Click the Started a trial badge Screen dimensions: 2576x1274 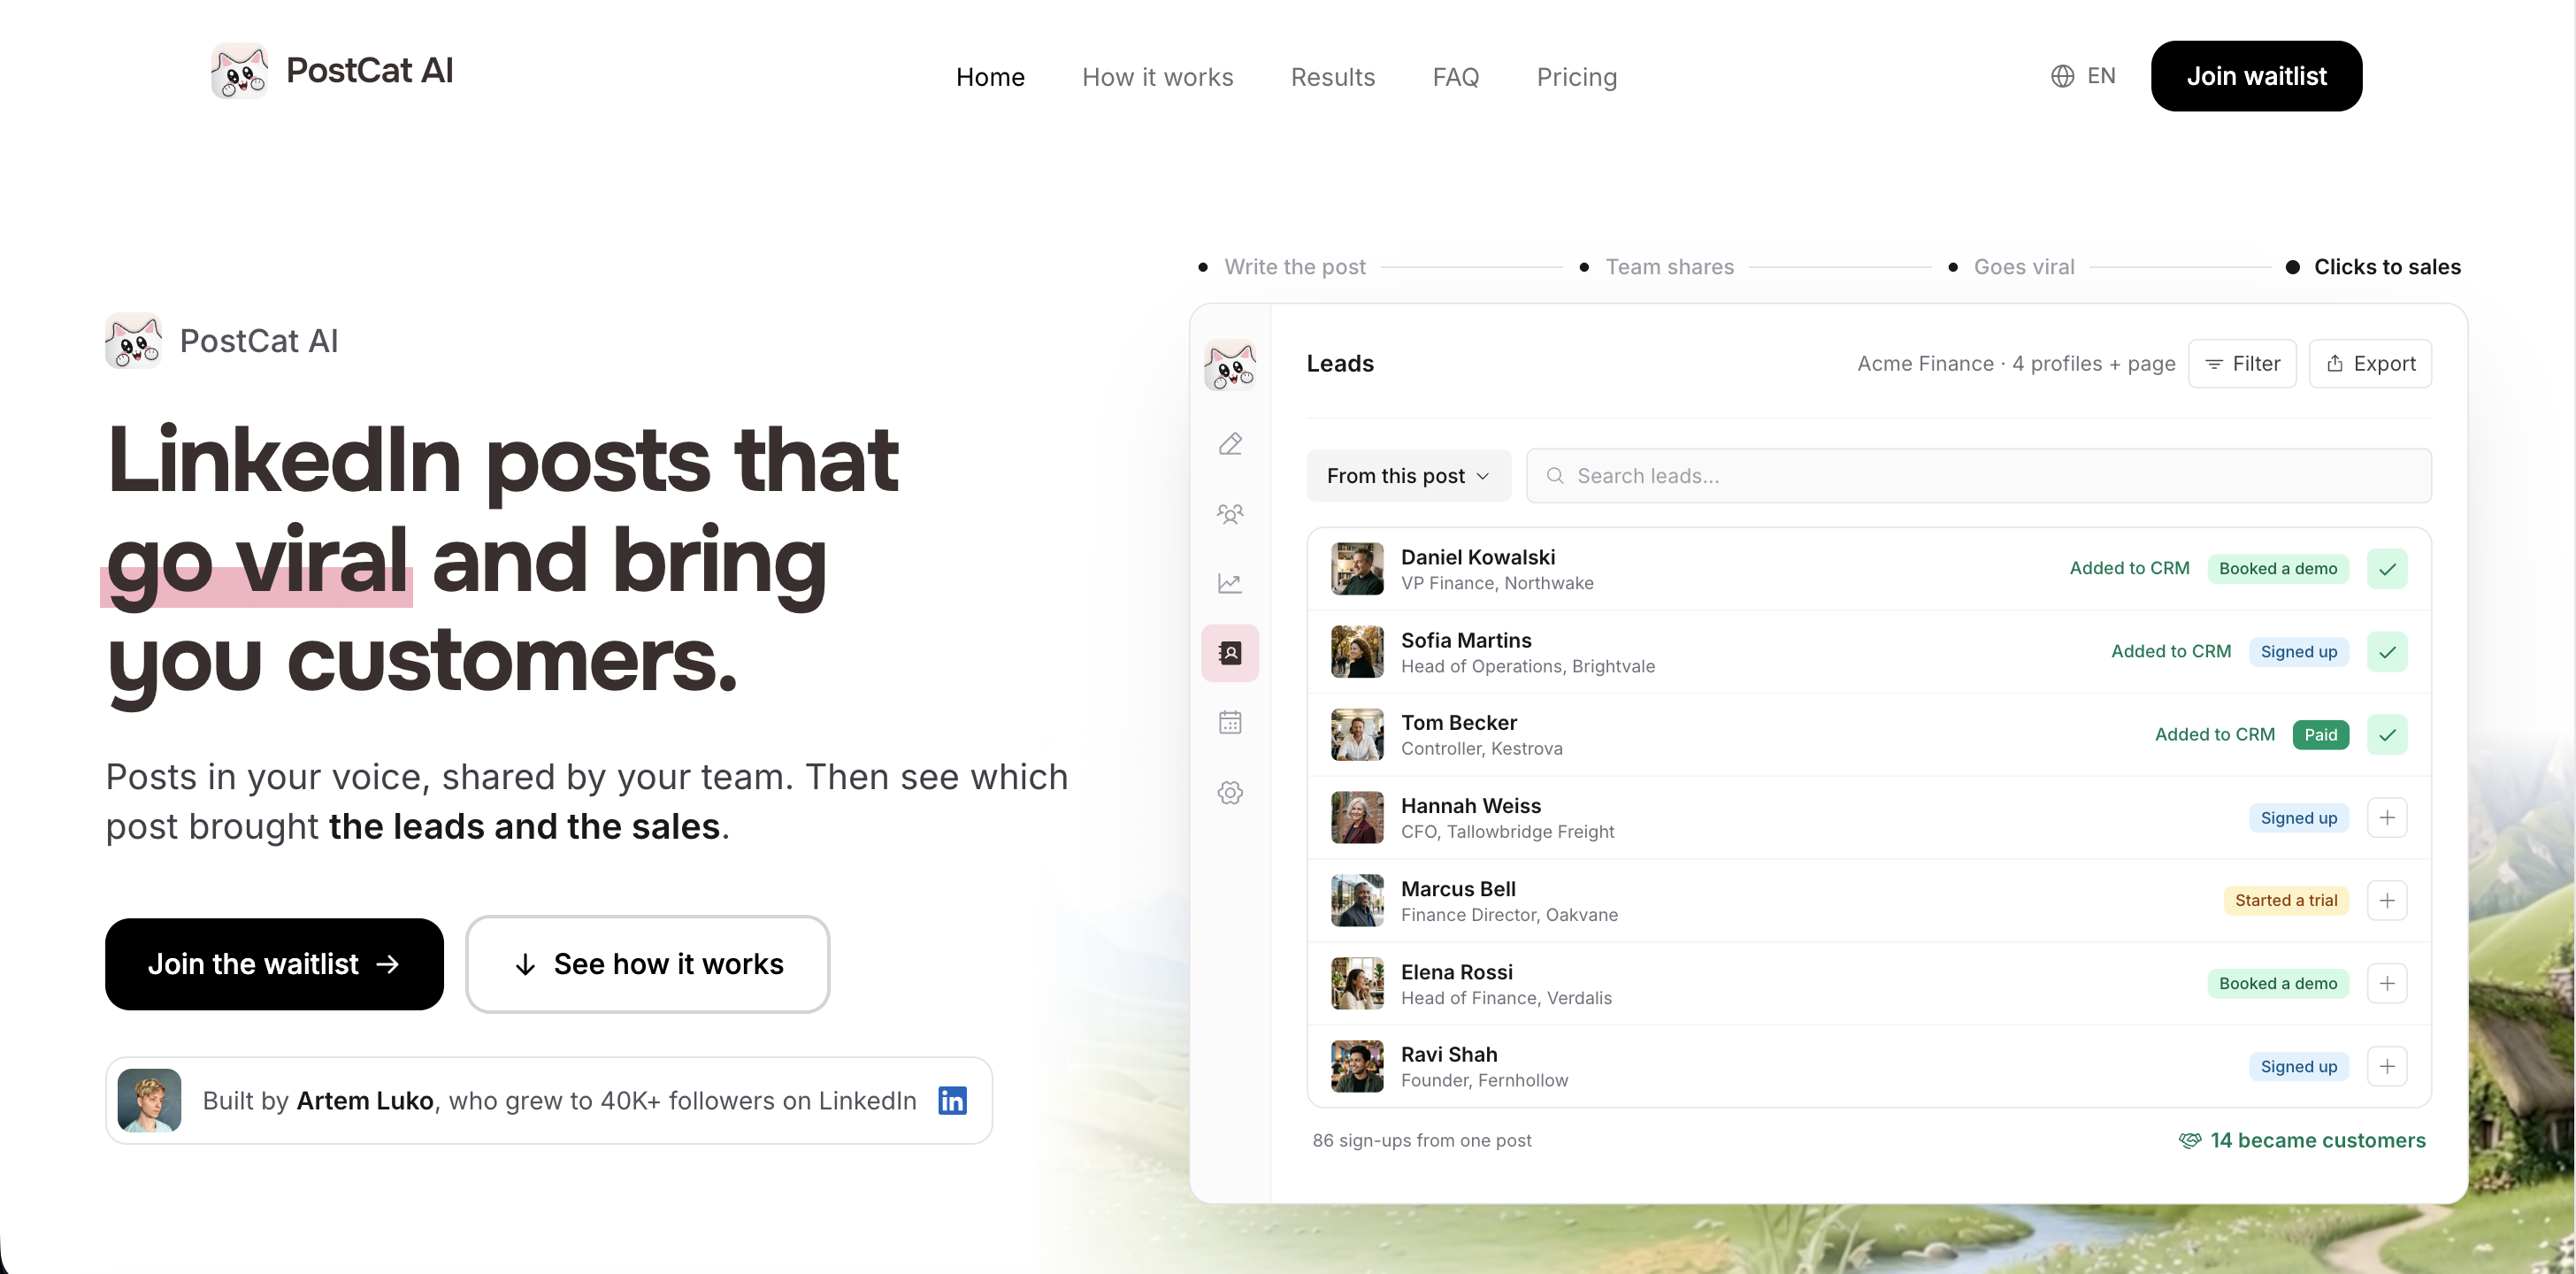point(2286,901)
